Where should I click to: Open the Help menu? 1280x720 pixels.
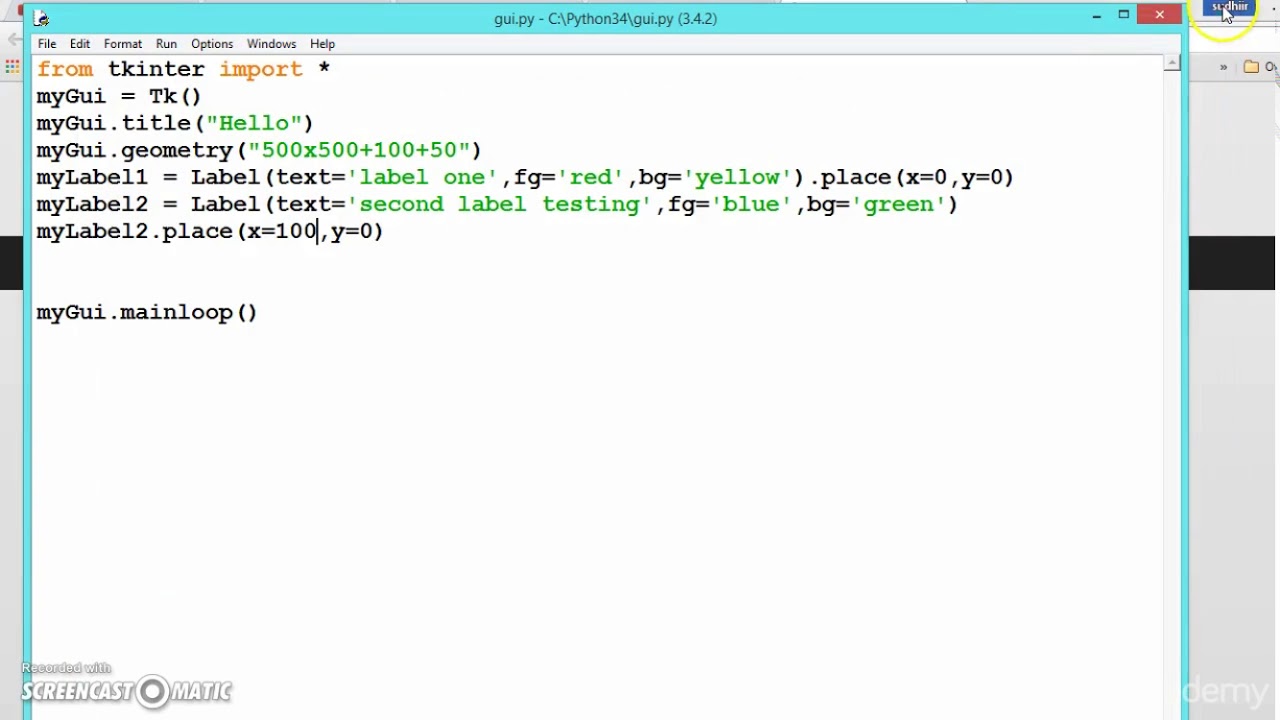coord(322,44)
